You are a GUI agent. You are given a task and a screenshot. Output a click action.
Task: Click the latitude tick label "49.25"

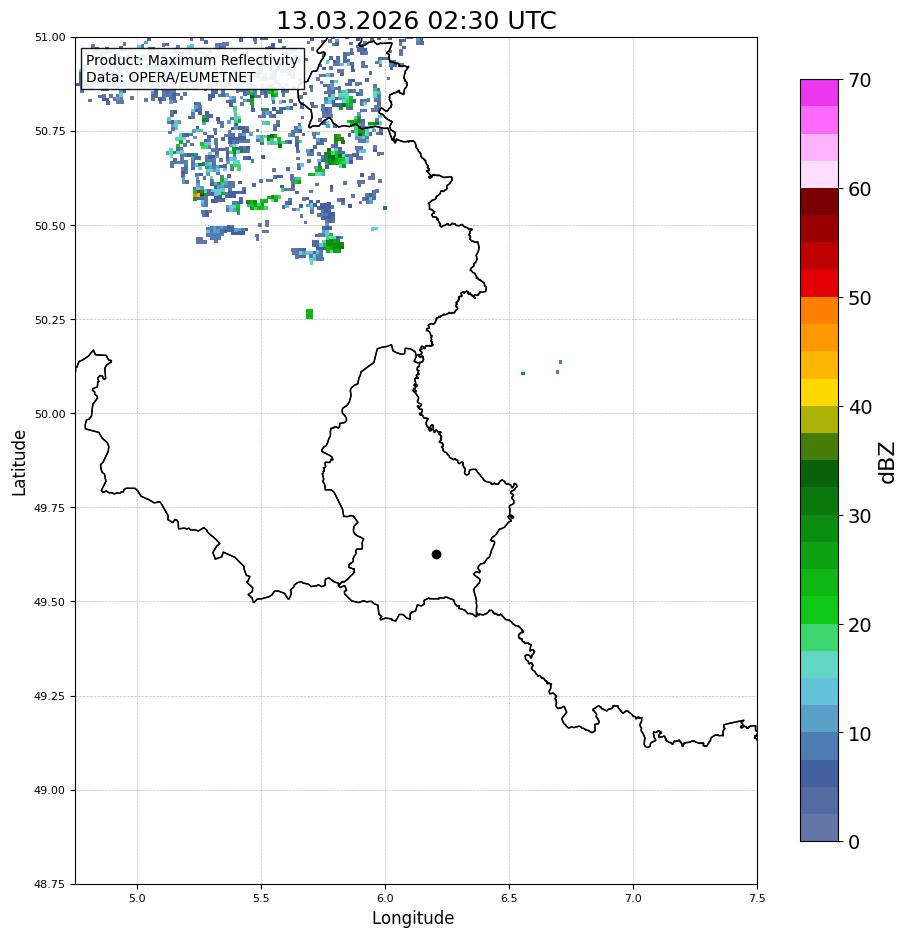click(50, 696)
